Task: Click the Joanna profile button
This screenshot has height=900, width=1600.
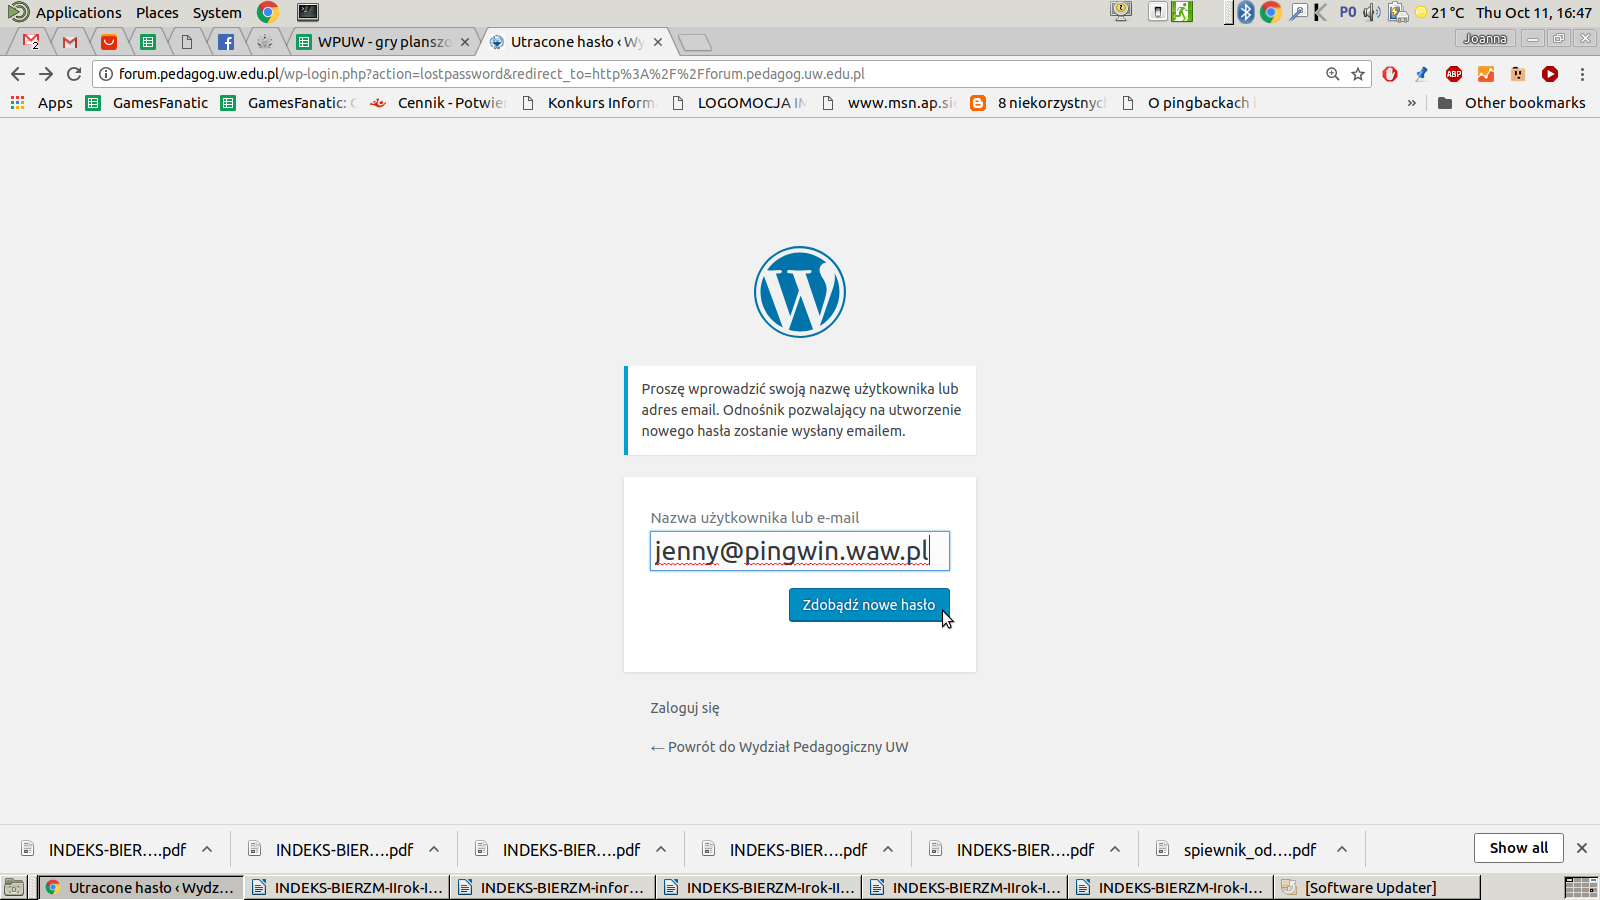Action: [1485, 38]
